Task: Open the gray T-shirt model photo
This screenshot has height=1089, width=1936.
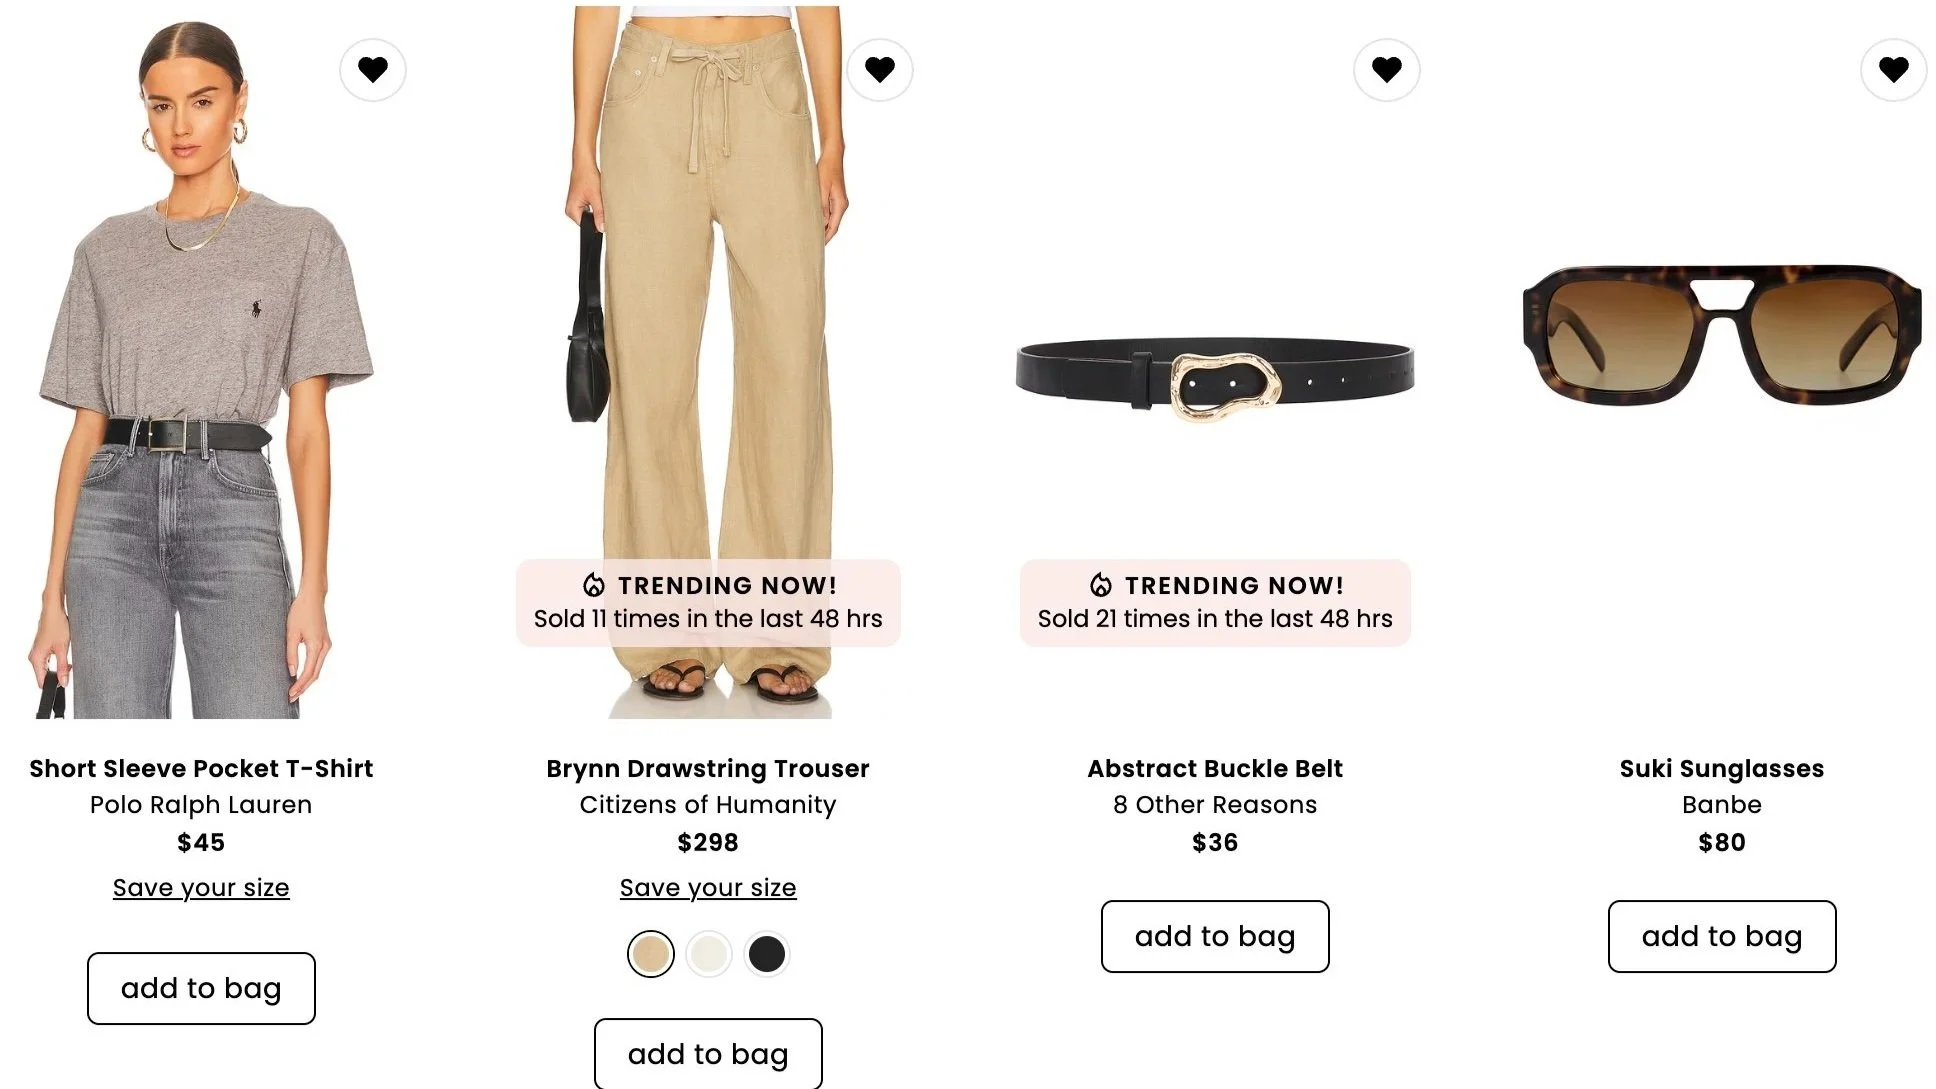Action: tap(201, 363)
